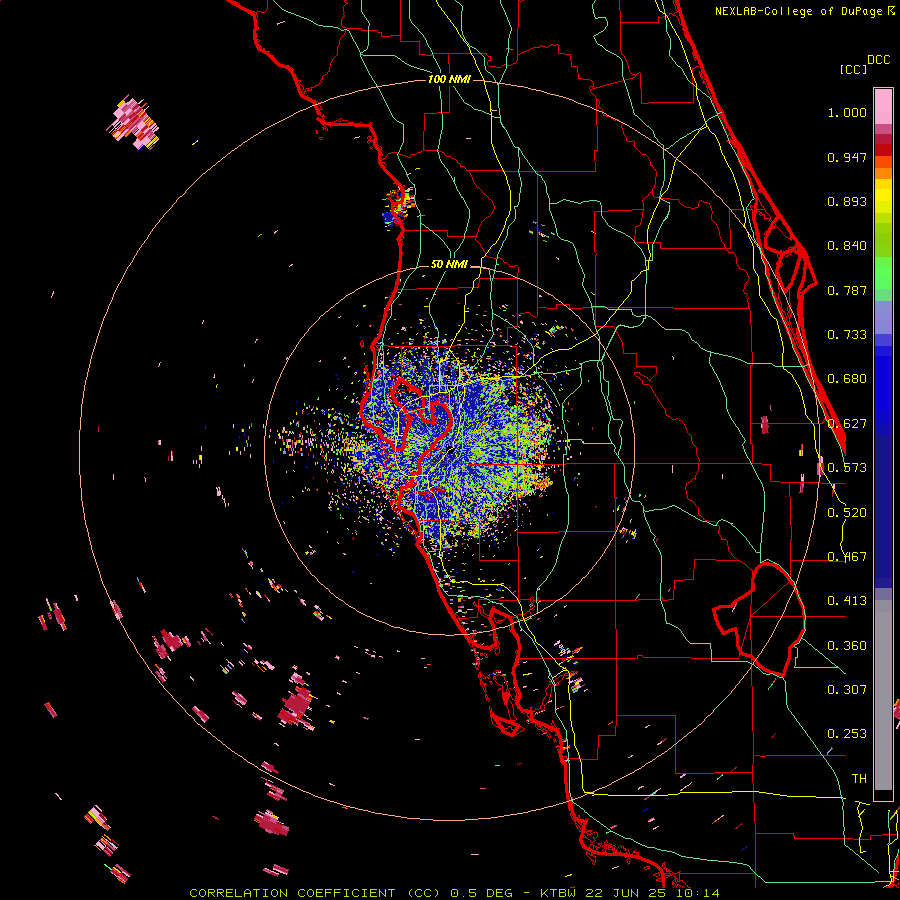Image resolution: width=900 pixels, height=900 pixels.
Task: Select the 0.307 value on color scale
Action: (x=847, y=690)
